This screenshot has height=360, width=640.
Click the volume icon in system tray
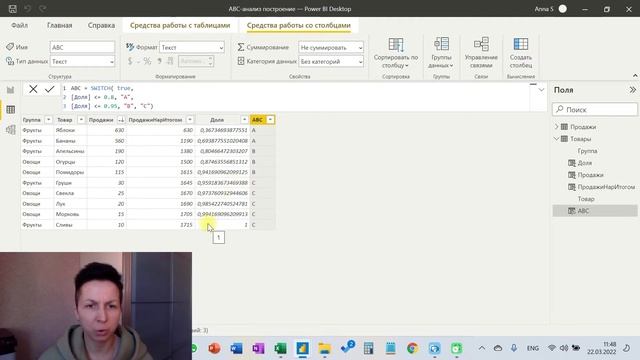click(564, 348)
